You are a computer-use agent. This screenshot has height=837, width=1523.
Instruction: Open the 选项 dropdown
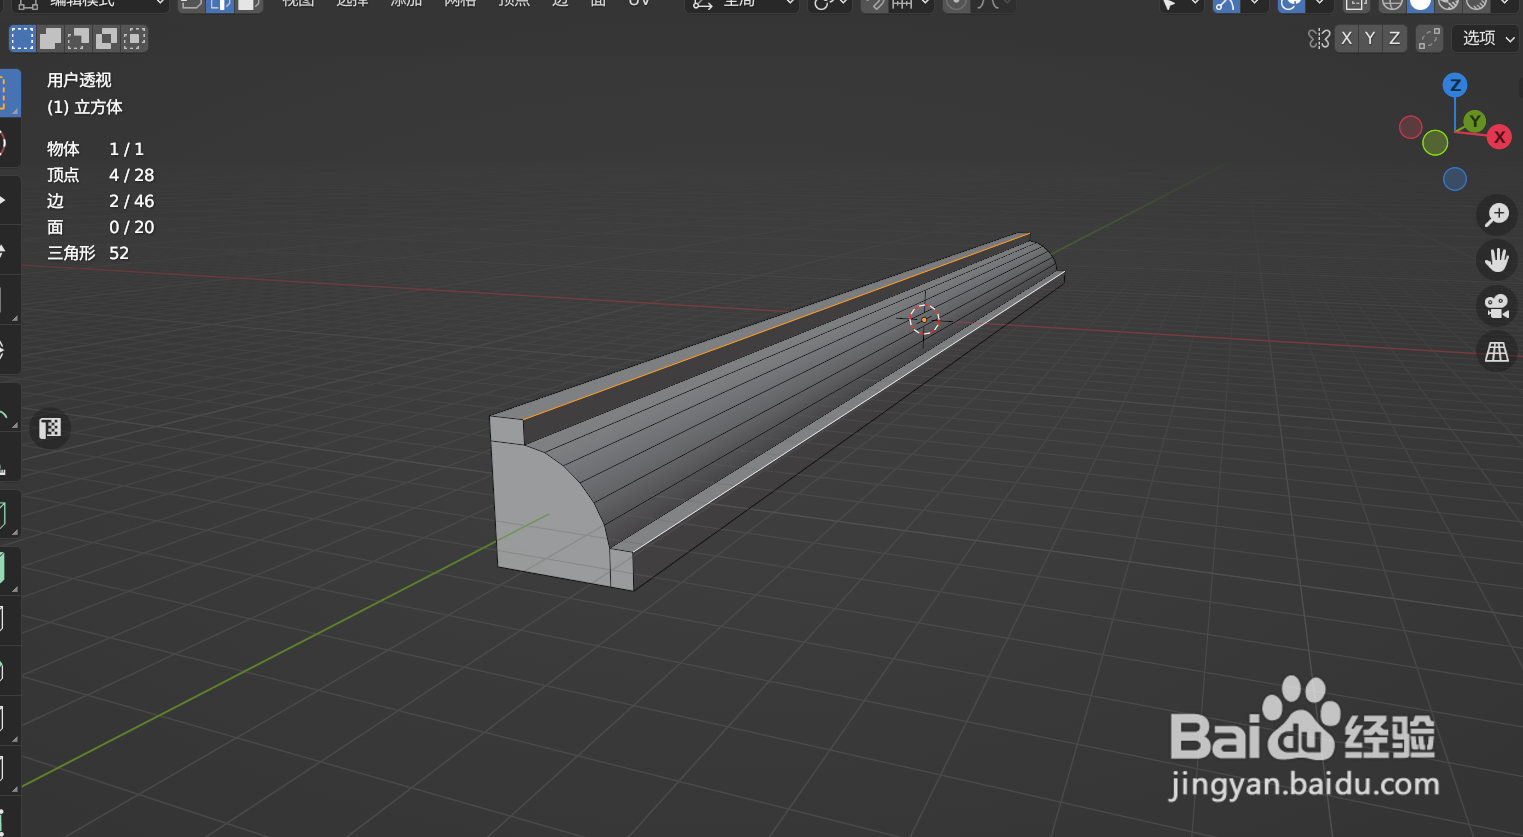[x=1488, y=39]
